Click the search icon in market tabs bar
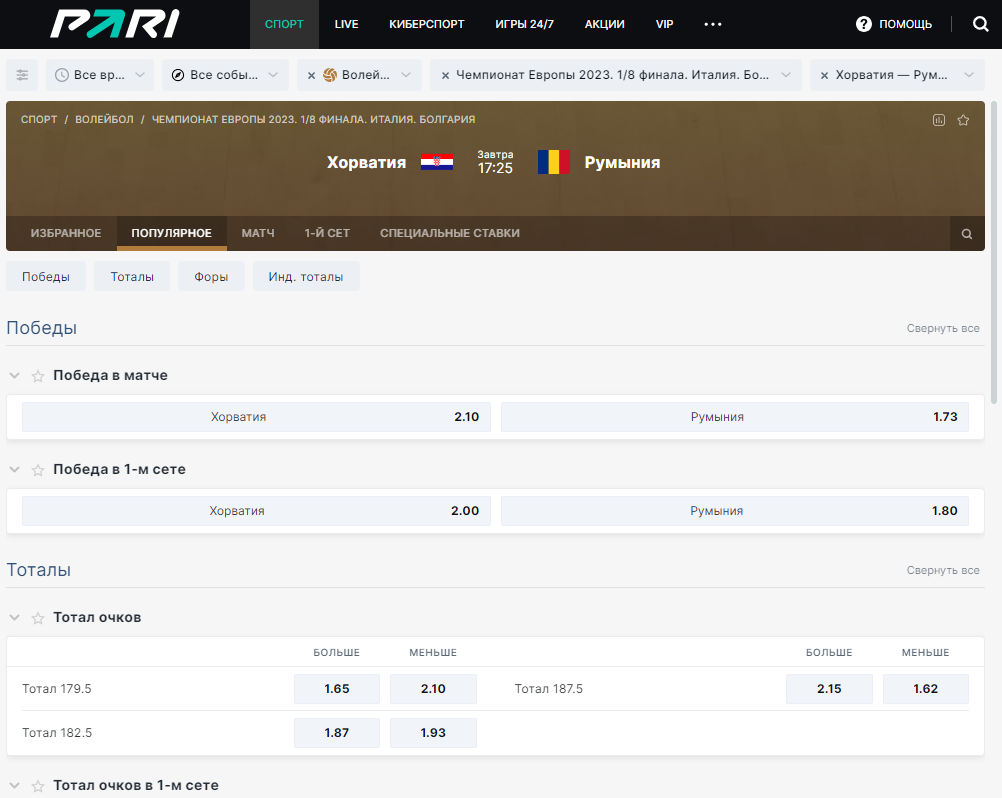The image size is (1002, 798). click(967, 234)
